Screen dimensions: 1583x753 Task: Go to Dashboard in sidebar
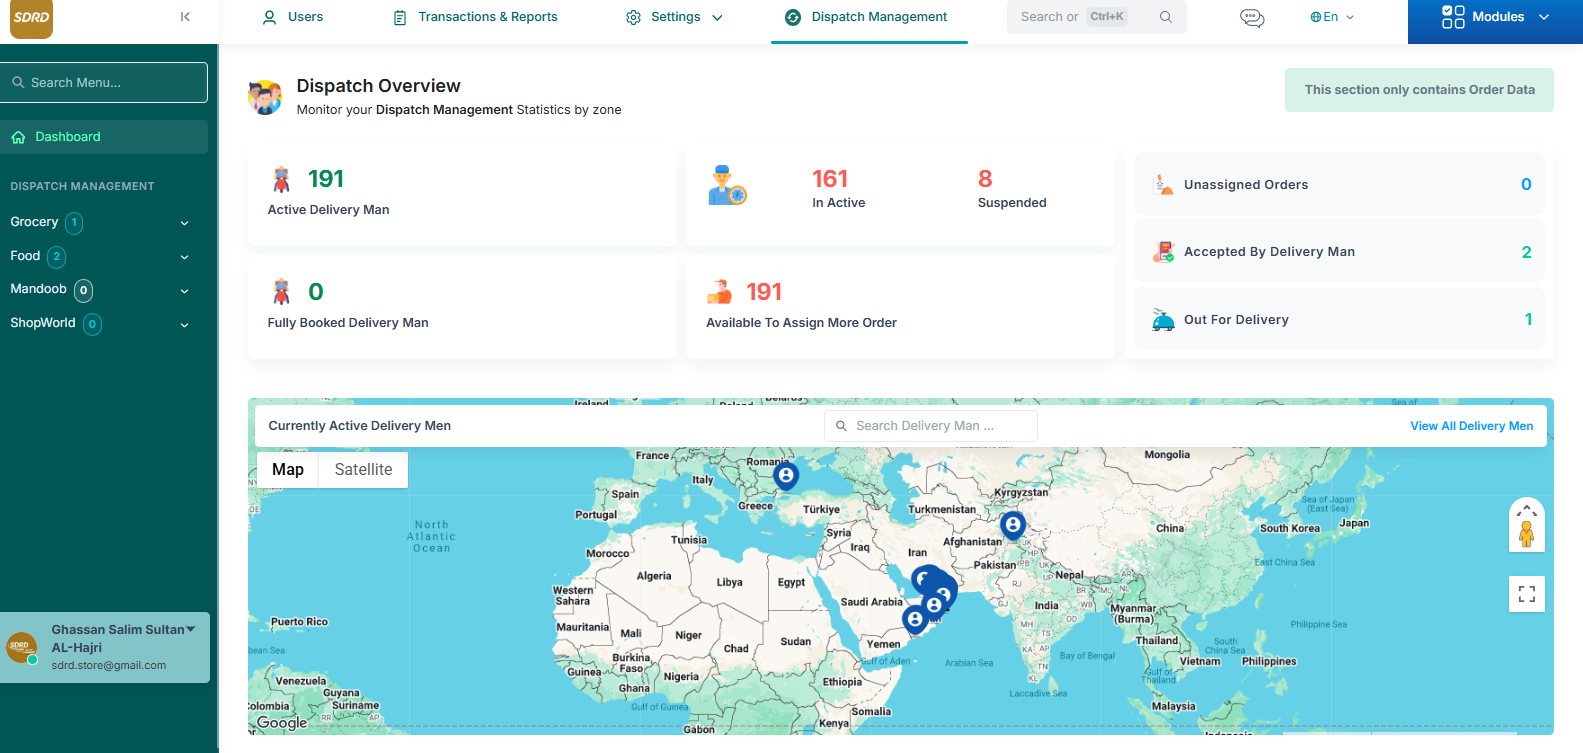(x=104, y=137)
